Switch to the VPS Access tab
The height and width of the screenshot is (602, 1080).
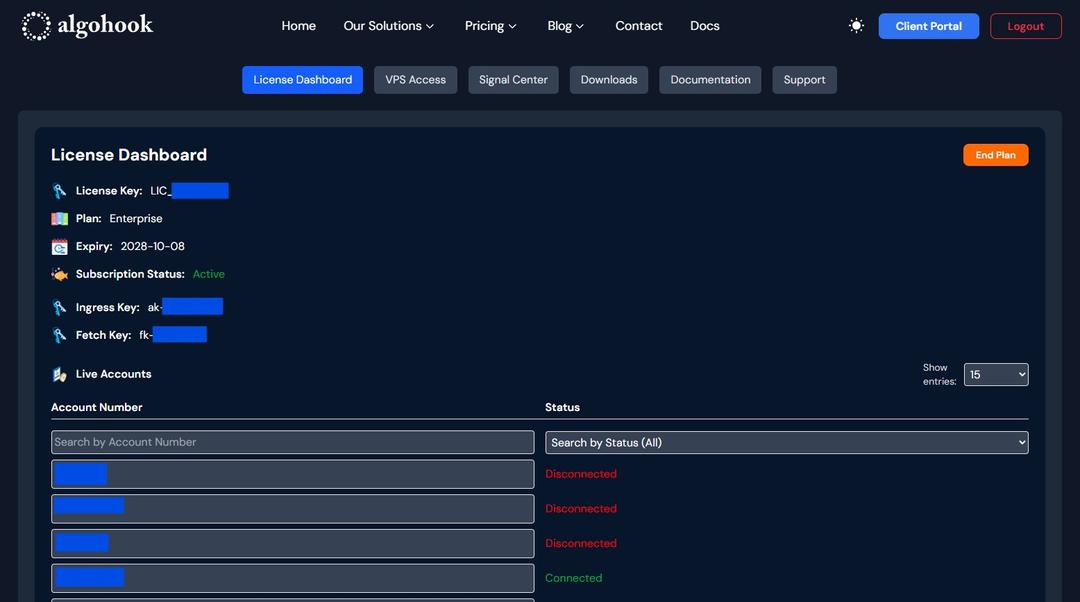click(x=415, y=80)
